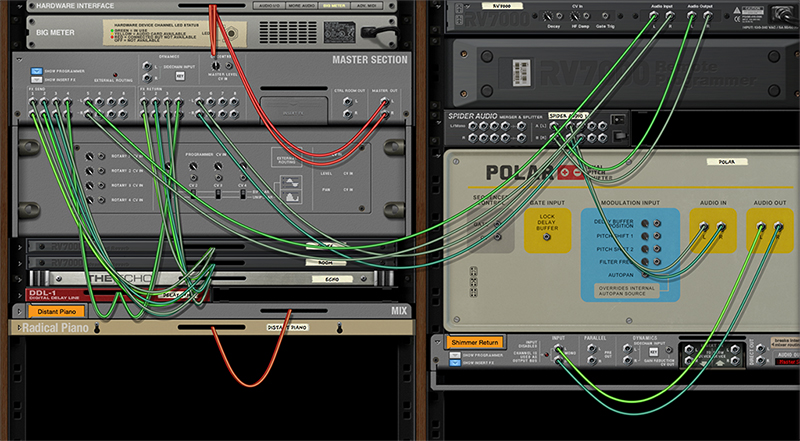Click the Master Section sidechain input L jack
800x441 pixels.
point(147,66)
